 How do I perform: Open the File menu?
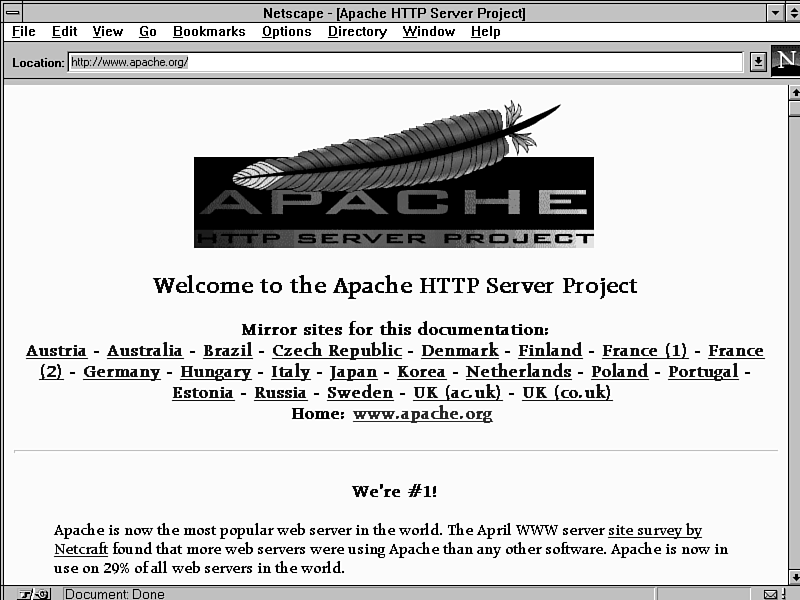23,32
